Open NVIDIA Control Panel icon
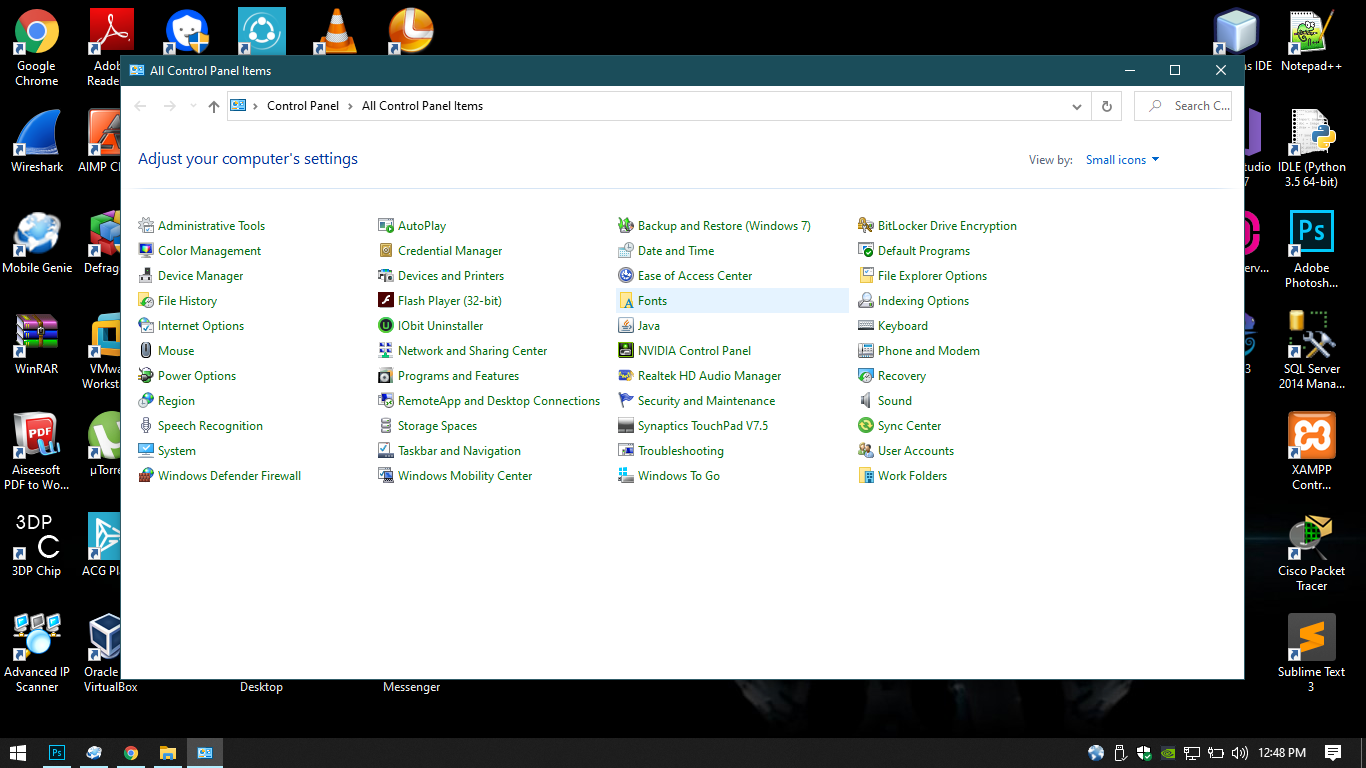Screen dimensions: 1366x768 click(x=626, y=351)
